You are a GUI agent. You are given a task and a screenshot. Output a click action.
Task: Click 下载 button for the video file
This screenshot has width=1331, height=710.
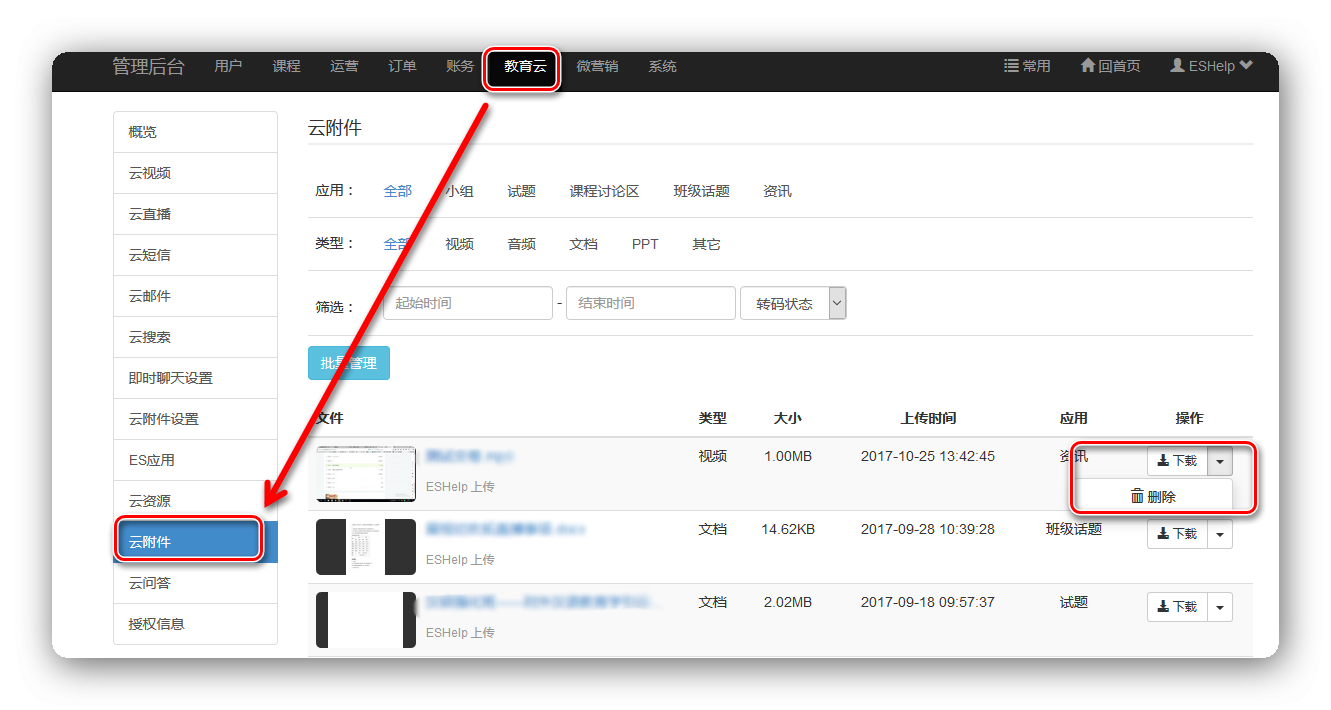tap(1177, 461)
